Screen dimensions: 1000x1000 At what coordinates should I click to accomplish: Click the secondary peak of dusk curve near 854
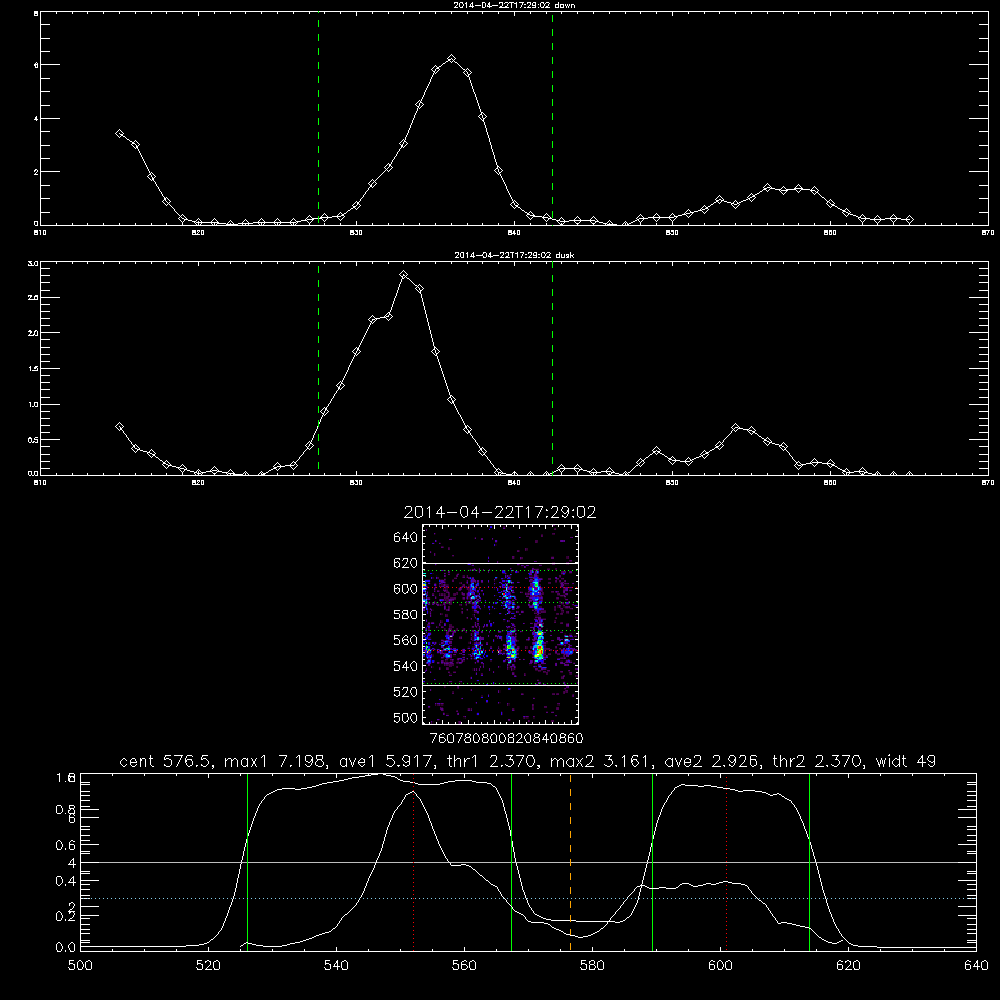tap(735, 427)
